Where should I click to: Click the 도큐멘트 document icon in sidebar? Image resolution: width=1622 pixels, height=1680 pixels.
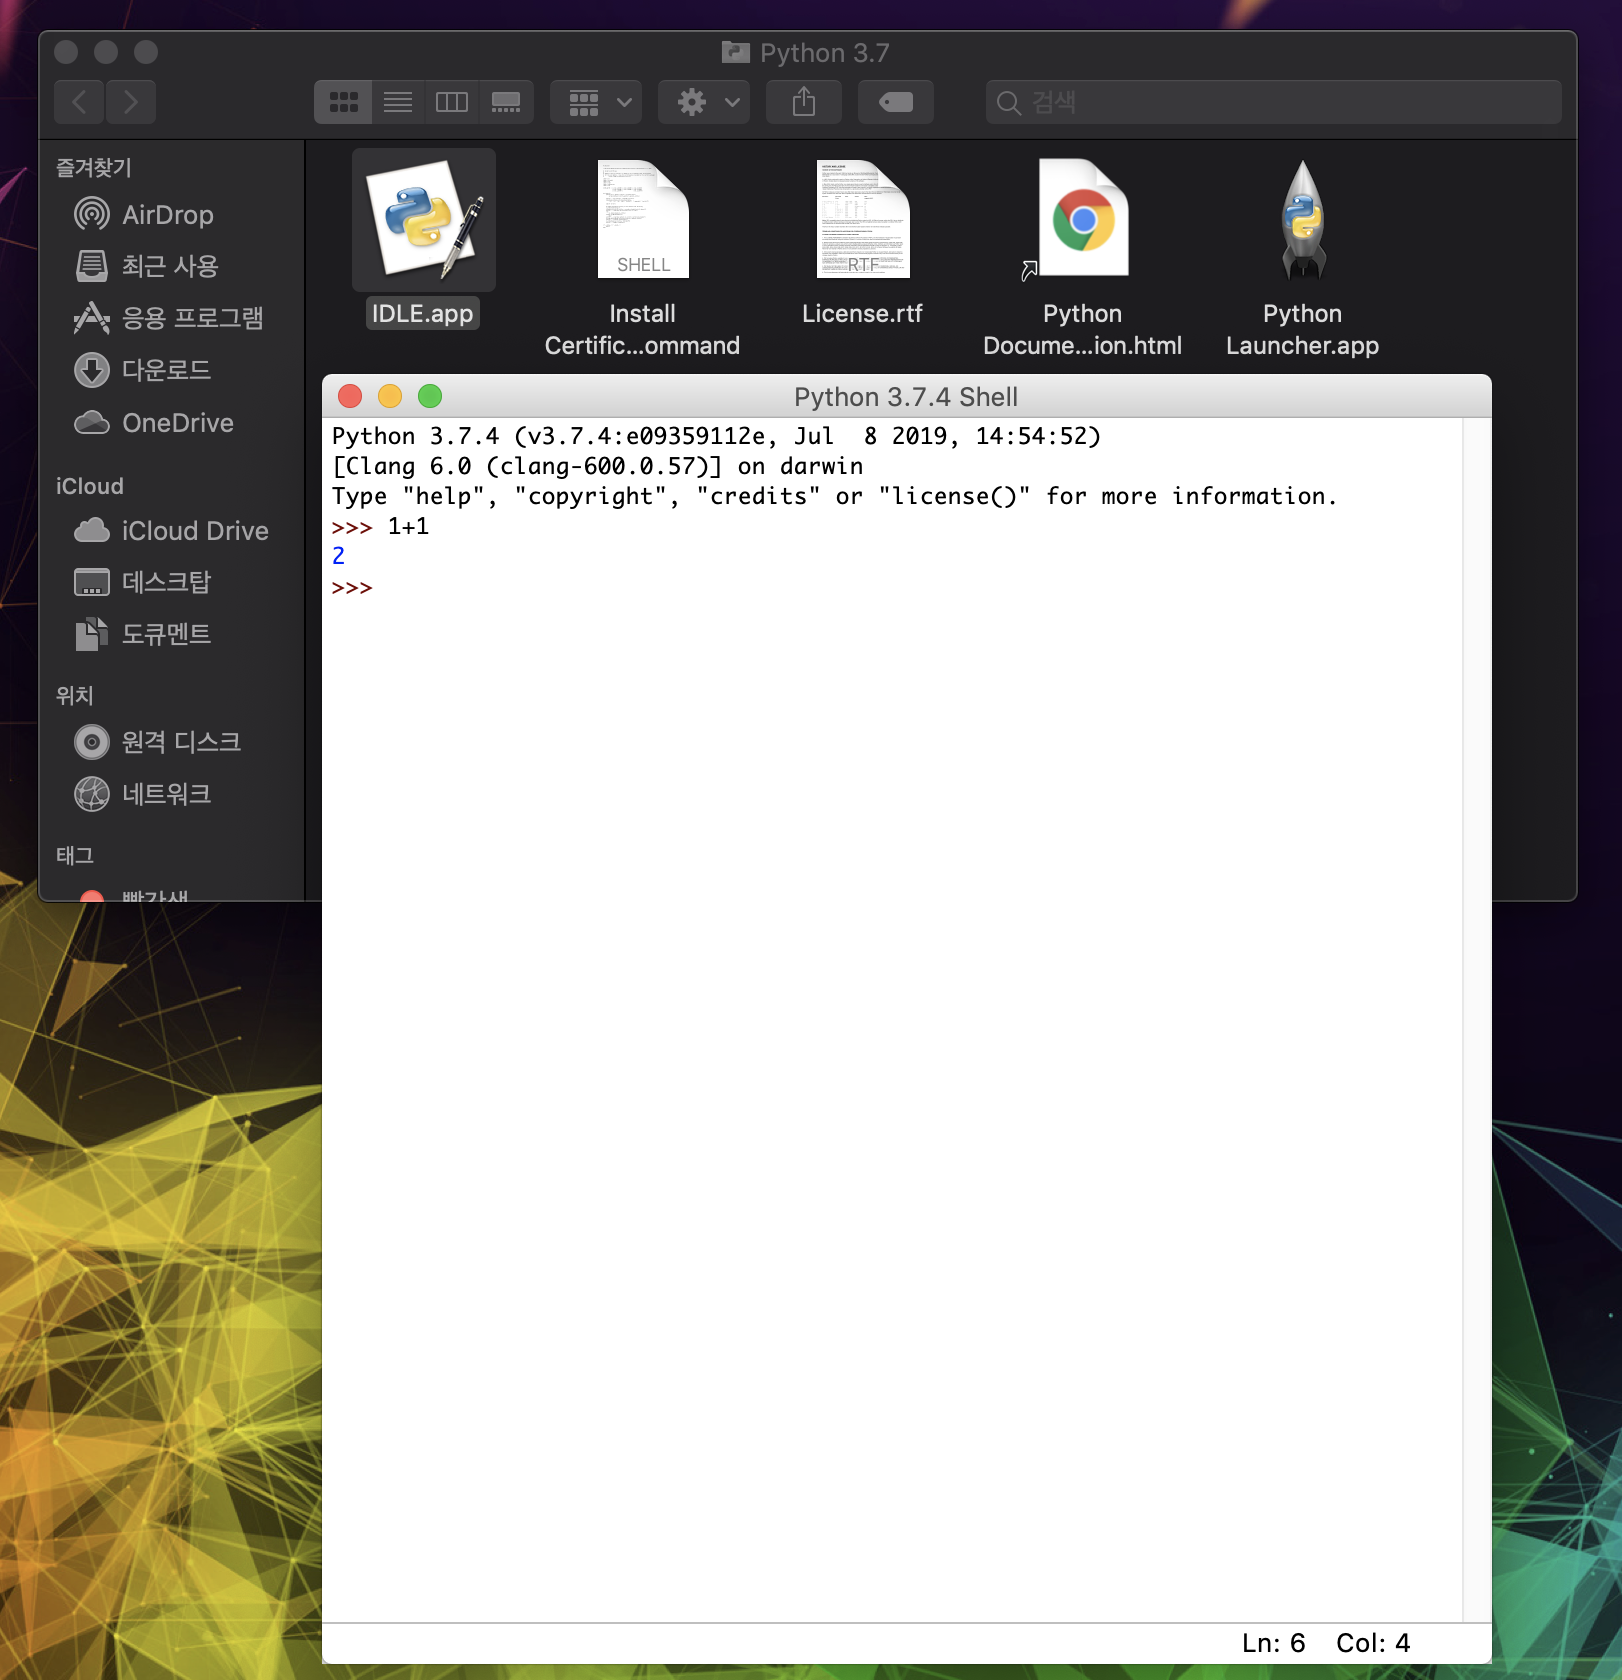tap(92, 634)
